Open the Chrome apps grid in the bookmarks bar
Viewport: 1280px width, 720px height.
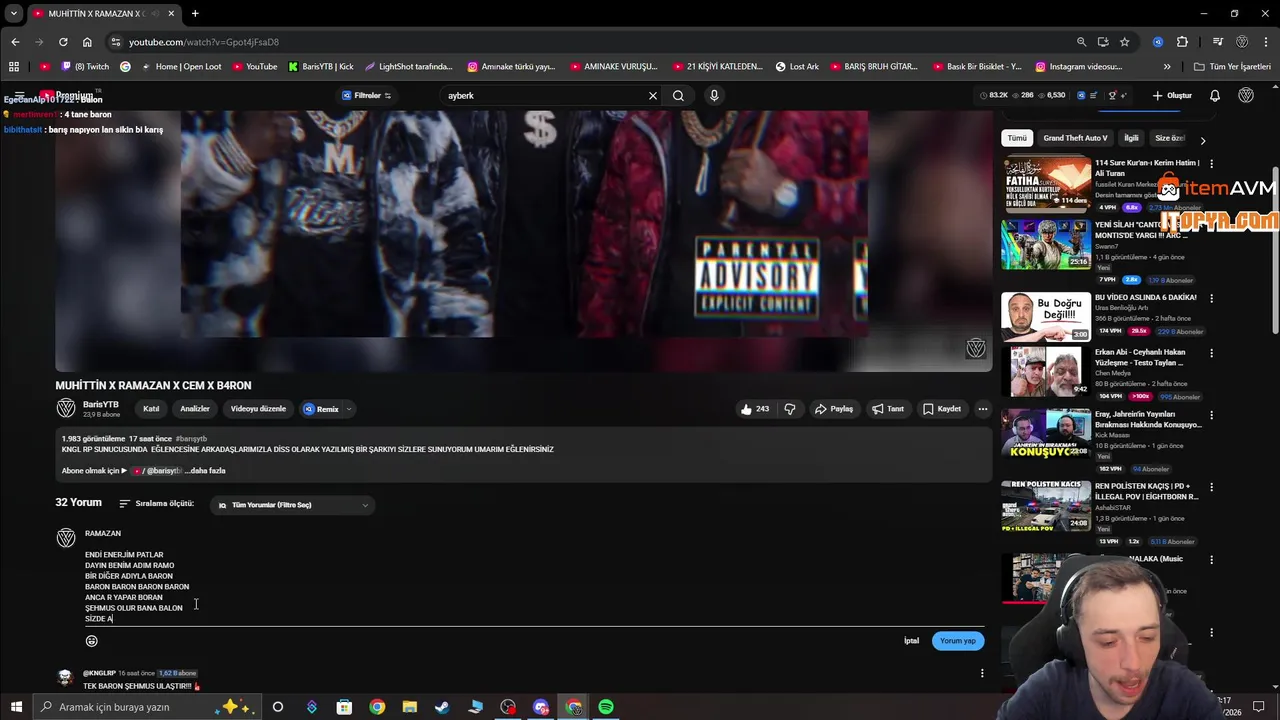14,67
